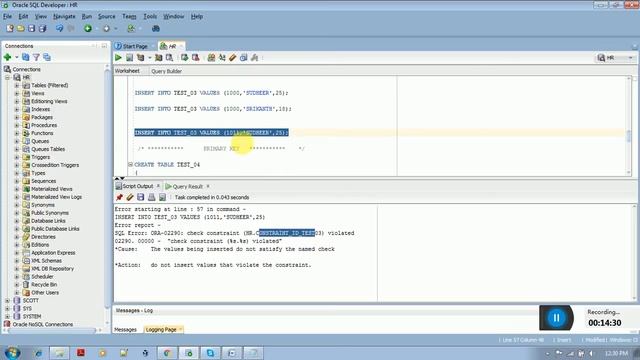Screen dimensions: 640x360
Task: Open the Navigate menu
Action: [64, 16]
